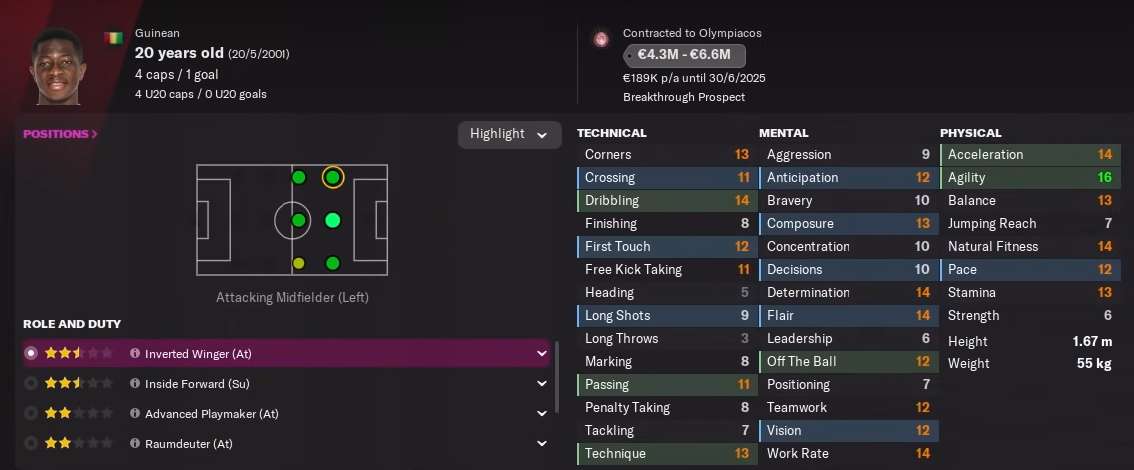Viewport: 1134px width, 470px height.
Task: Choose the Advanced Playmaker (At) radio button
Action: tap(31, 413)
